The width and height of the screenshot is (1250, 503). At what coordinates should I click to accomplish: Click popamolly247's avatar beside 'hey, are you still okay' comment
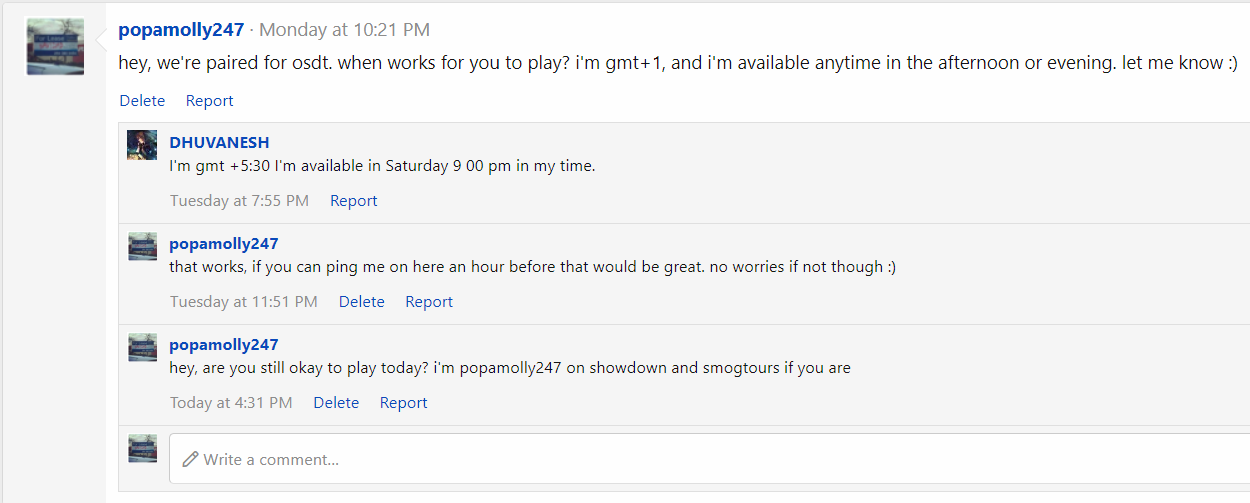point(142,346)
